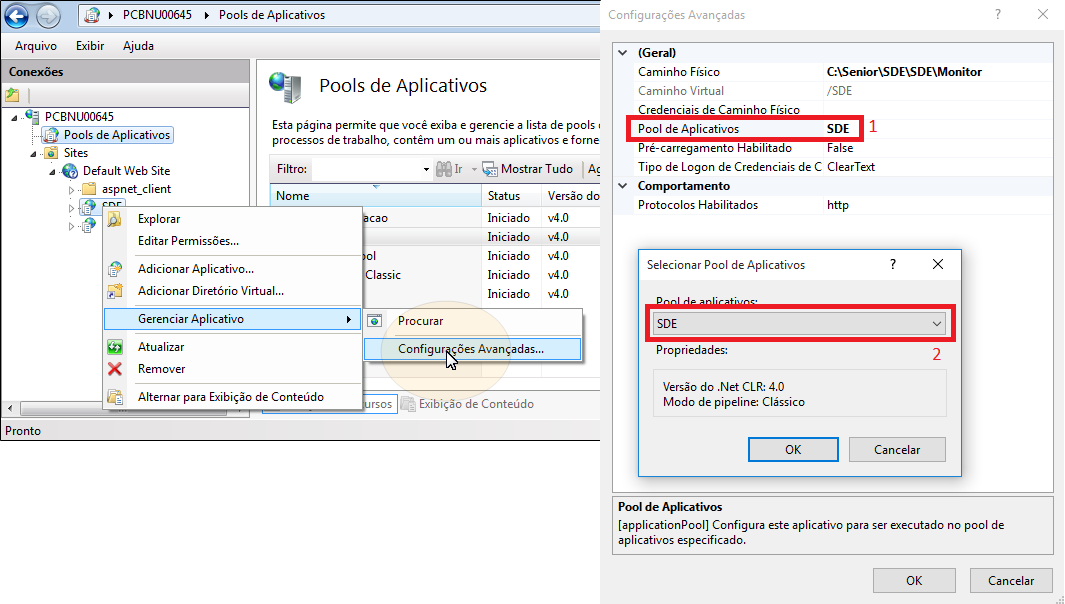
Task: Collapse the Sites tree node
Action: 33,154
